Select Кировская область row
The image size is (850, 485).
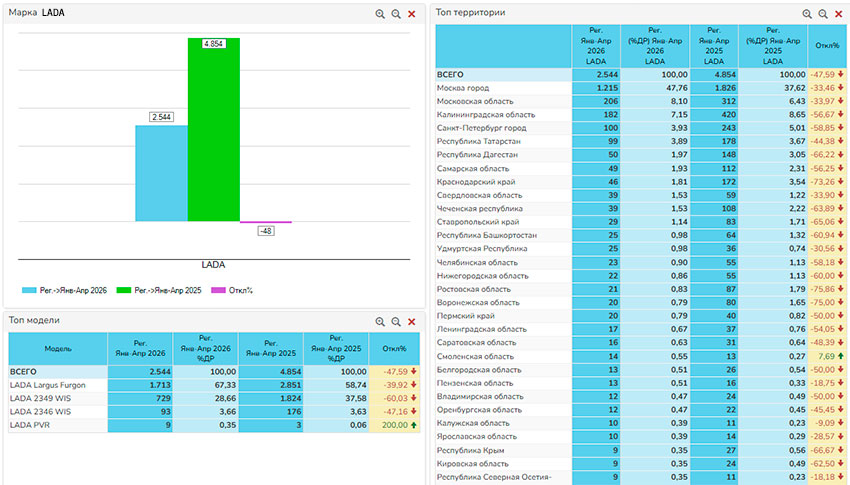click(x=641, y=464)
